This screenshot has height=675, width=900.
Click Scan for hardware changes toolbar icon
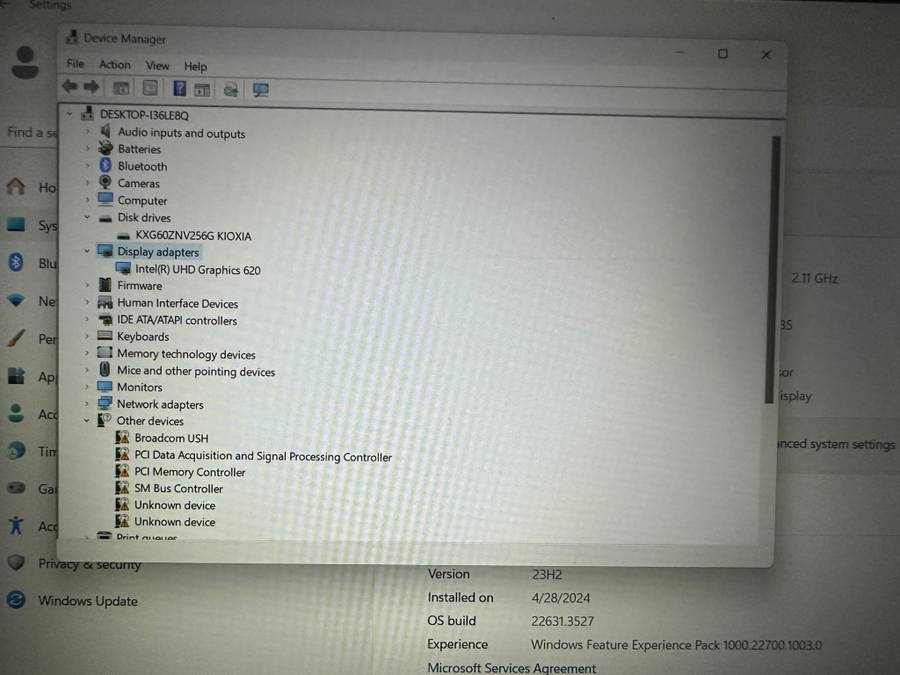coord(261,90)
